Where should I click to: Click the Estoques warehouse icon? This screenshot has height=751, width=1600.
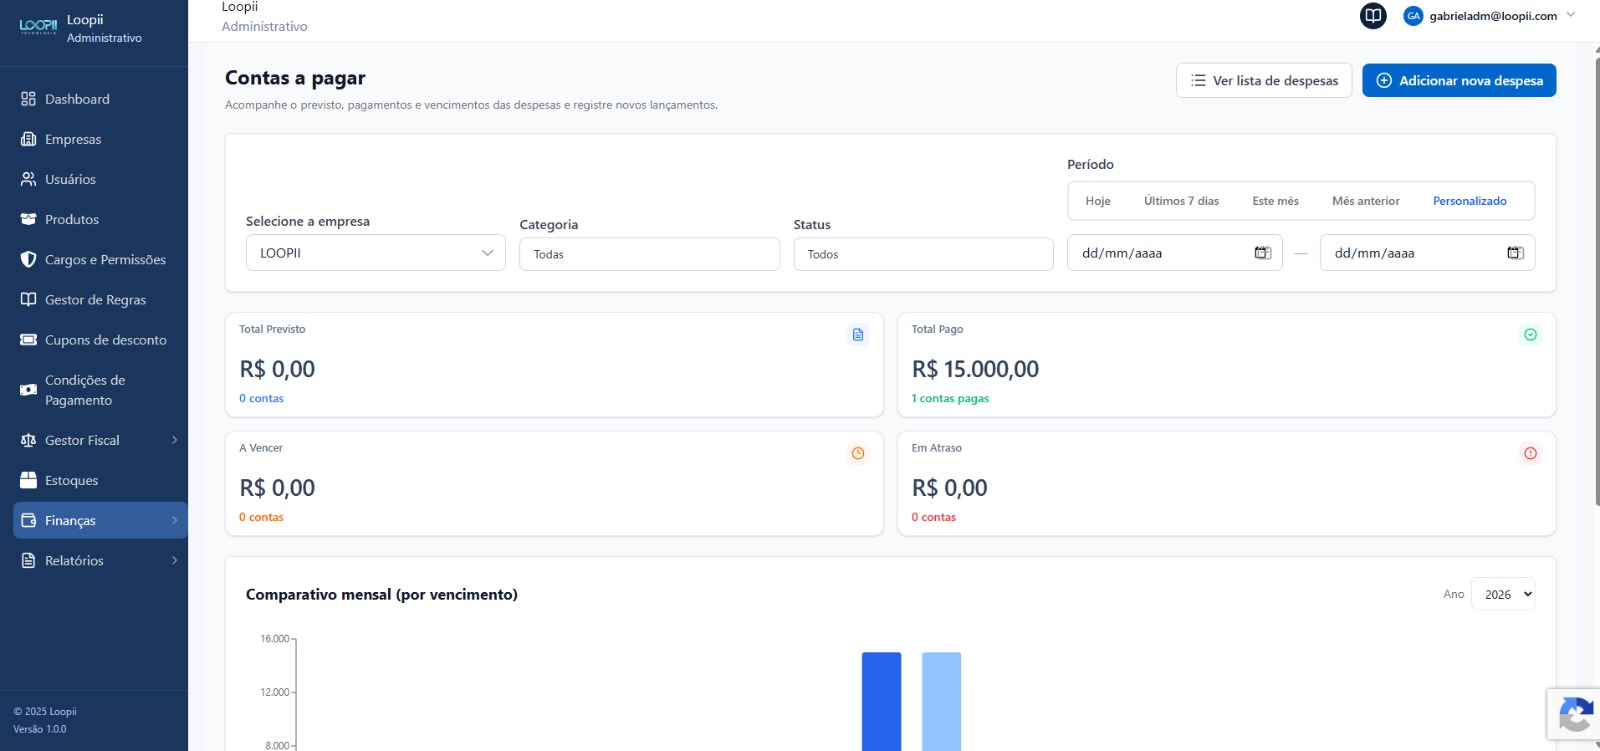click(x=28, y=480)
